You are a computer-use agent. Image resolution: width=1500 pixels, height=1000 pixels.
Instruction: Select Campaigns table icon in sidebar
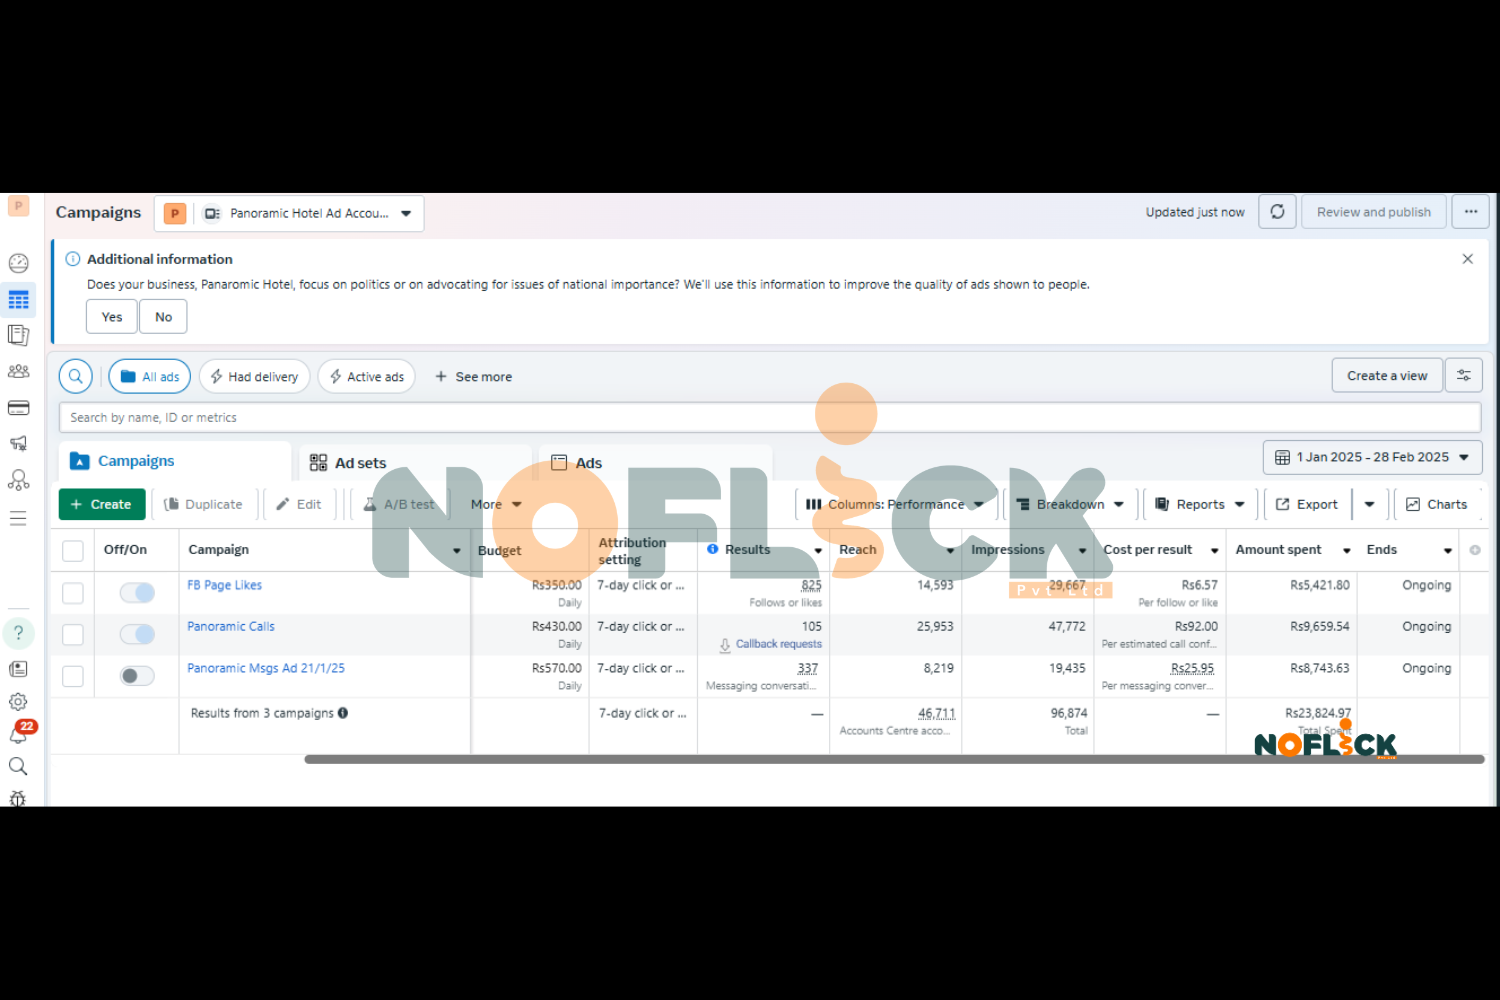[18, 300]
